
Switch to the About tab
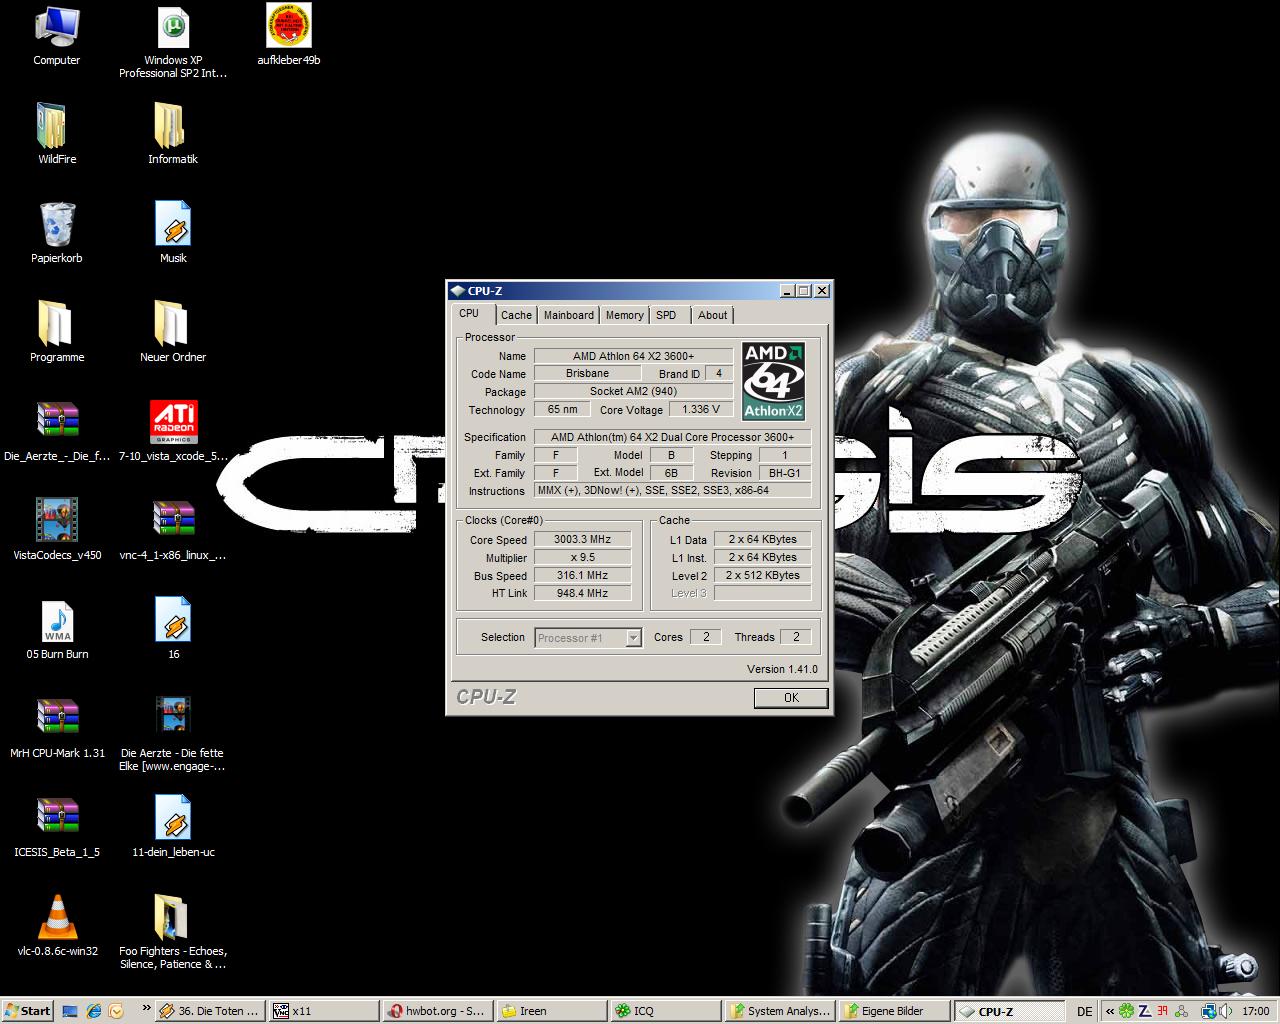713,315
